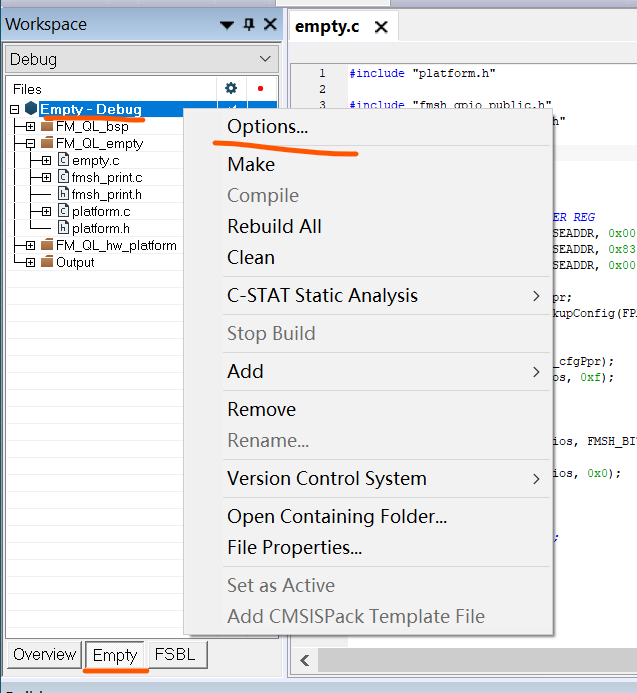Collapse the FM_QL_empty folder node
The height and width of the screenshot is (693, 637).
[x=30, y=143]
